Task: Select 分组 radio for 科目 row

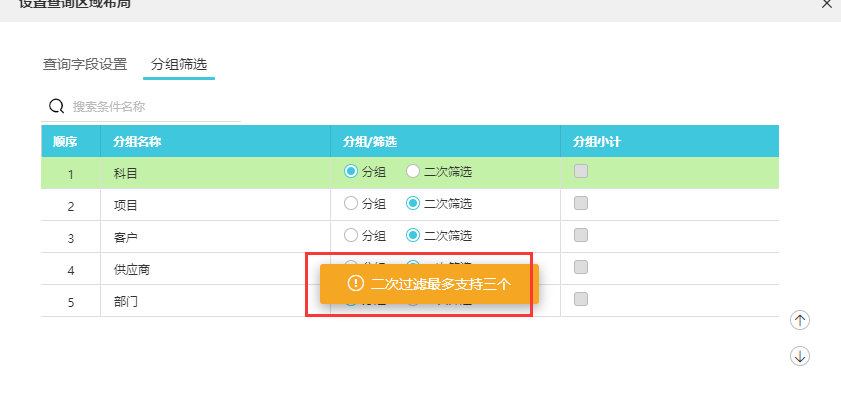Action: pyautogui.click(x=351, y=172)
